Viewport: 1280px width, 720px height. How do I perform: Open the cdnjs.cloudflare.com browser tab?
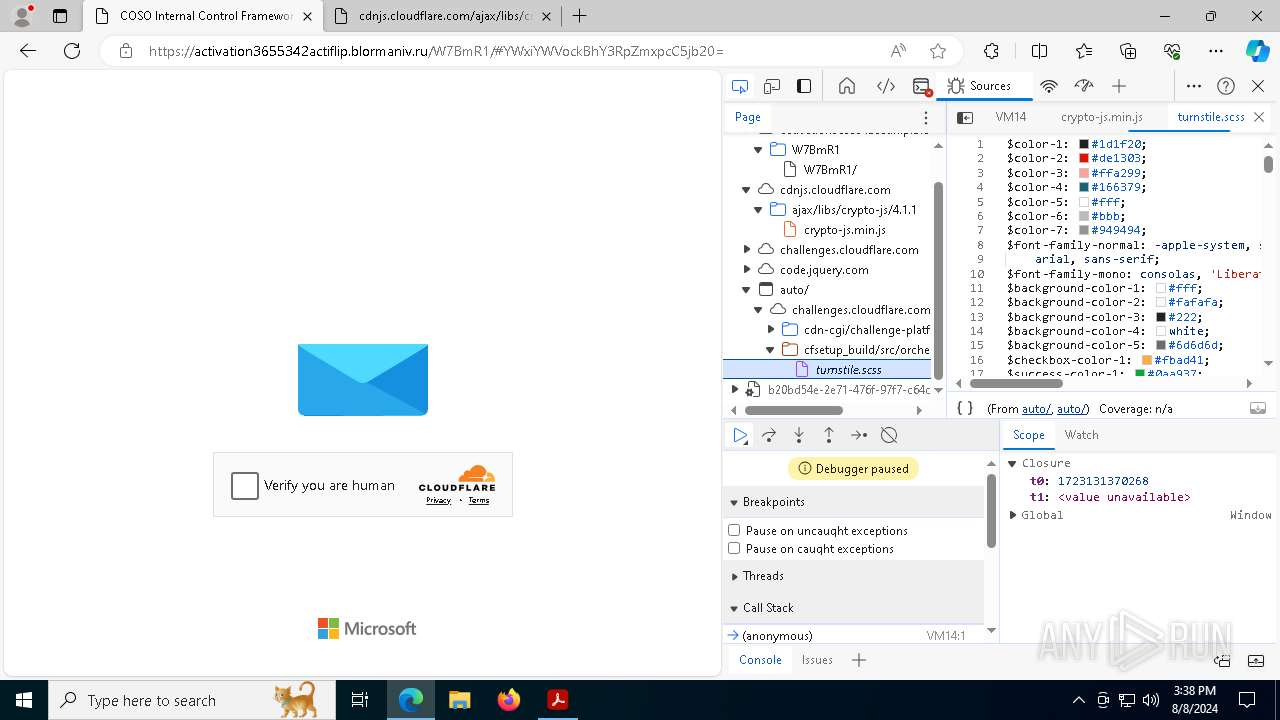click(x=444, y=16)
